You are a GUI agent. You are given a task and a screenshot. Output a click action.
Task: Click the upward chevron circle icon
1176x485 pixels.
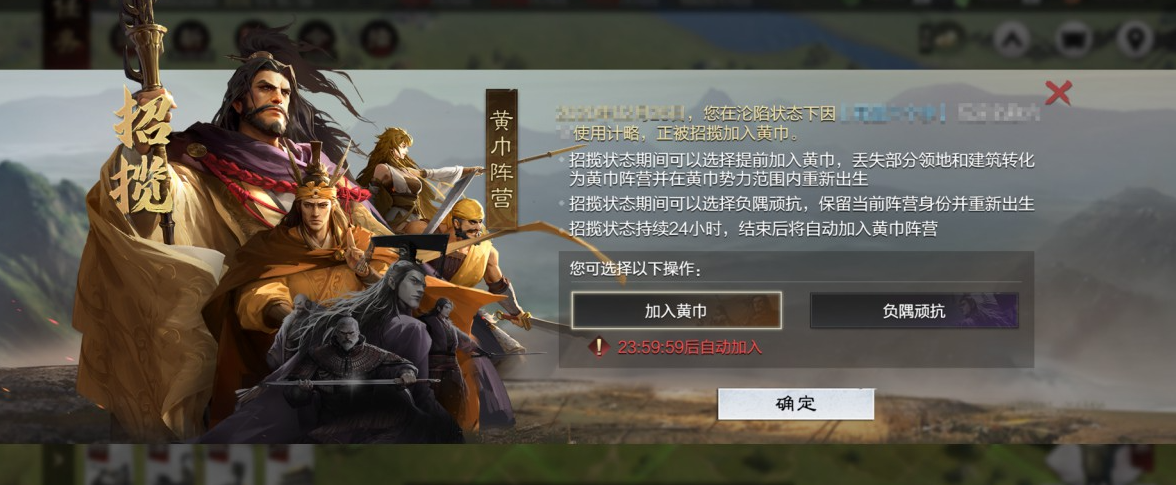[x=1012, y=39]
